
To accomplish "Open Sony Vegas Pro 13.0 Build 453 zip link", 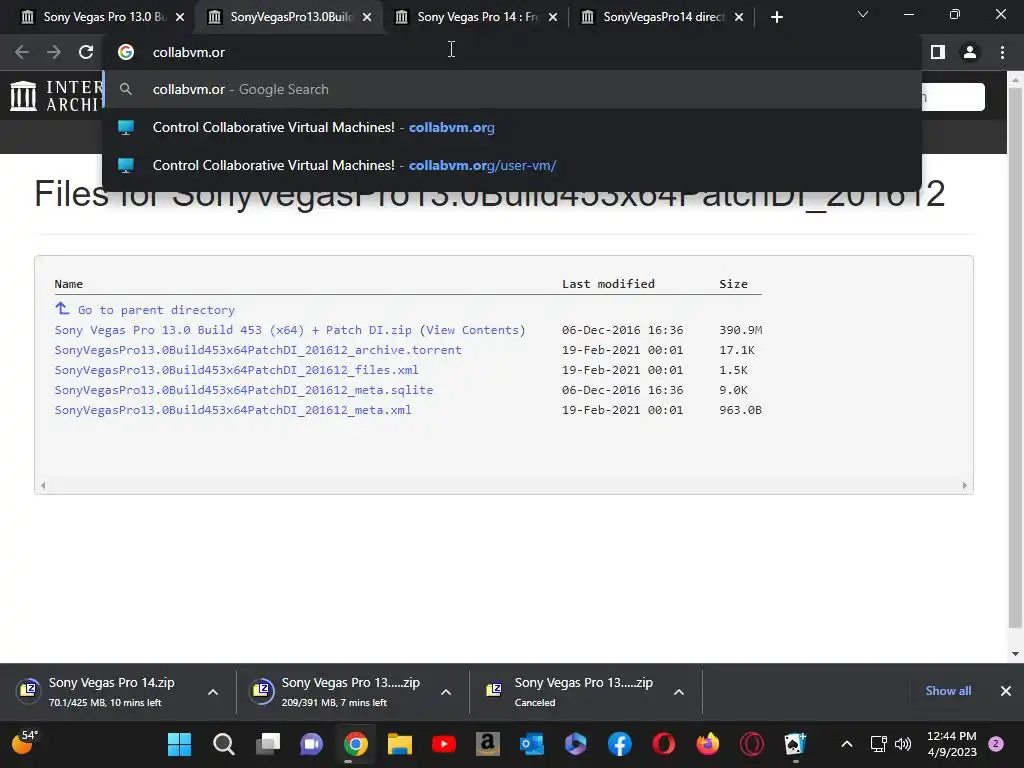I will [x=233, y=330].
